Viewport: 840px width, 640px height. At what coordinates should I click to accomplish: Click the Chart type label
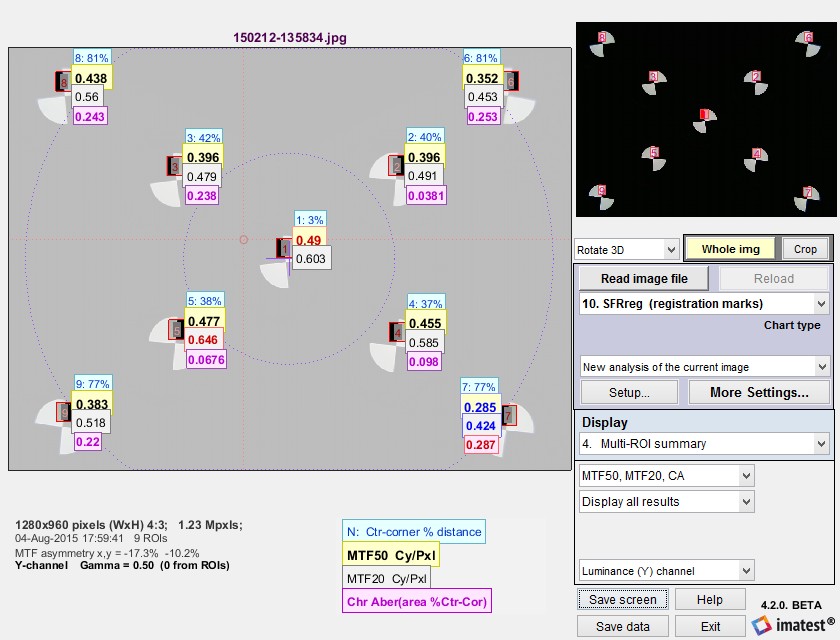tap(792, 325)
